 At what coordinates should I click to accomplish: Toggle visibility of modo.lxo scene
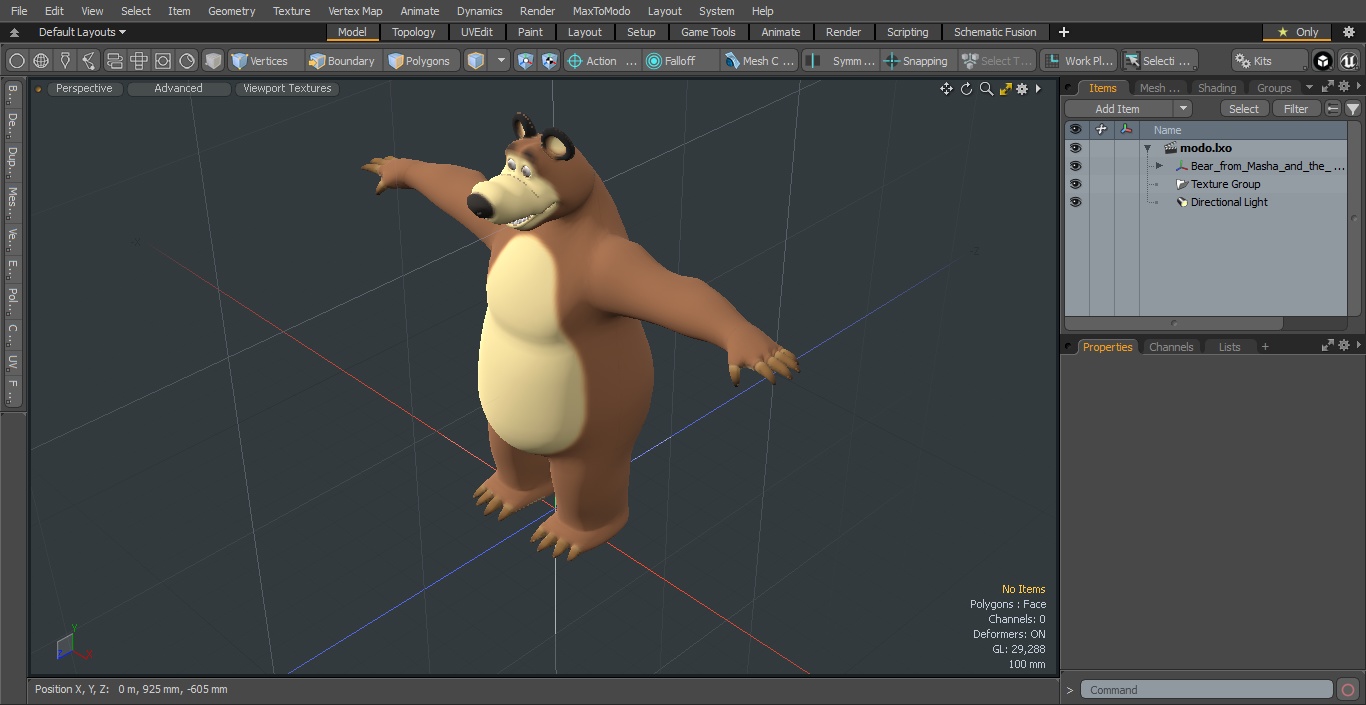(1075, 148)
